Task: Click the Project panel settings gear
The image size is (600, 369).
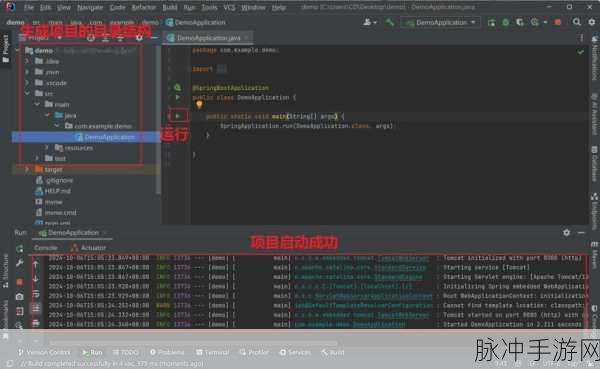Action: (139, 38)
